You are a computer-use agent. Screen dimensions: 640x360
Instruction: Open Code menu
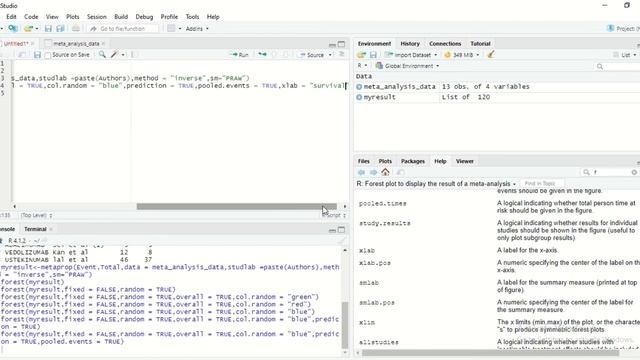(31, 17)
